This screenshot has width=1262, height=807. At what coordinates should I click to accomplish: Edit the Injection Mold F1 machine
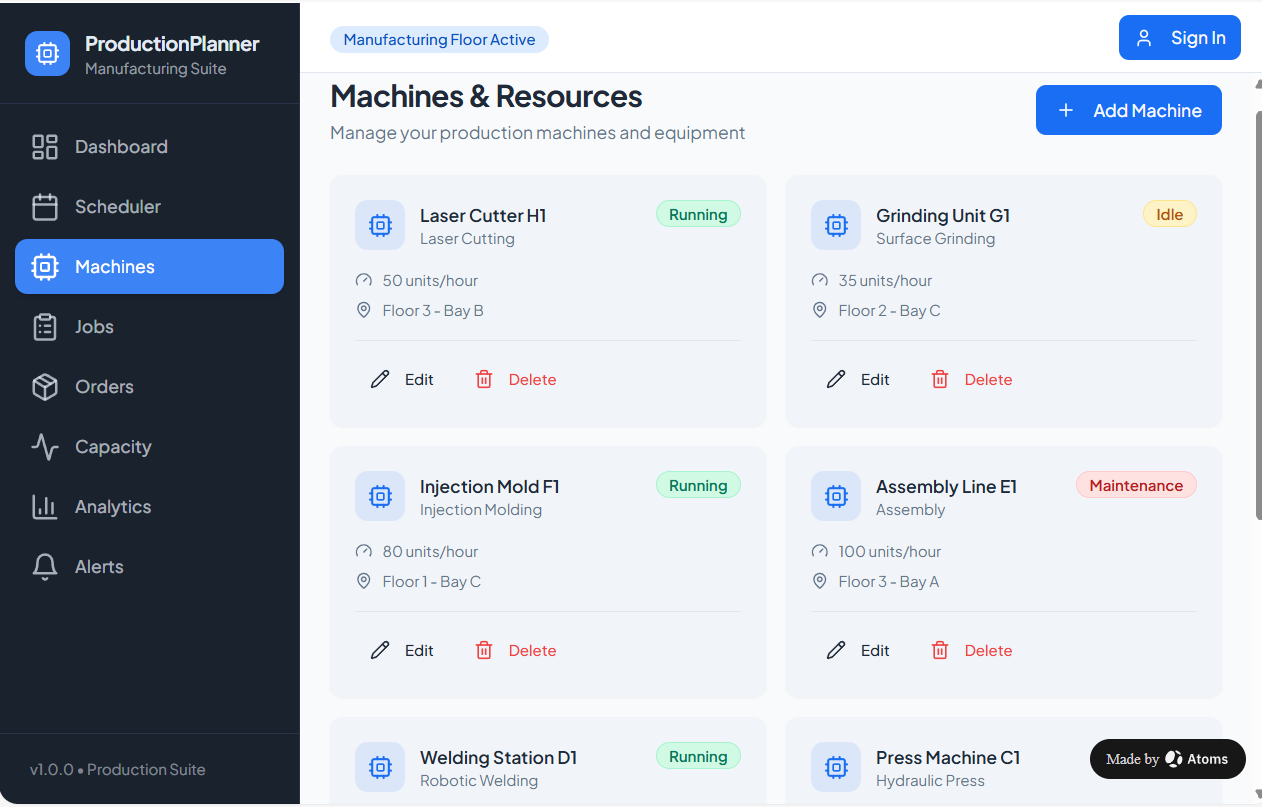click(x=402, y=651)
